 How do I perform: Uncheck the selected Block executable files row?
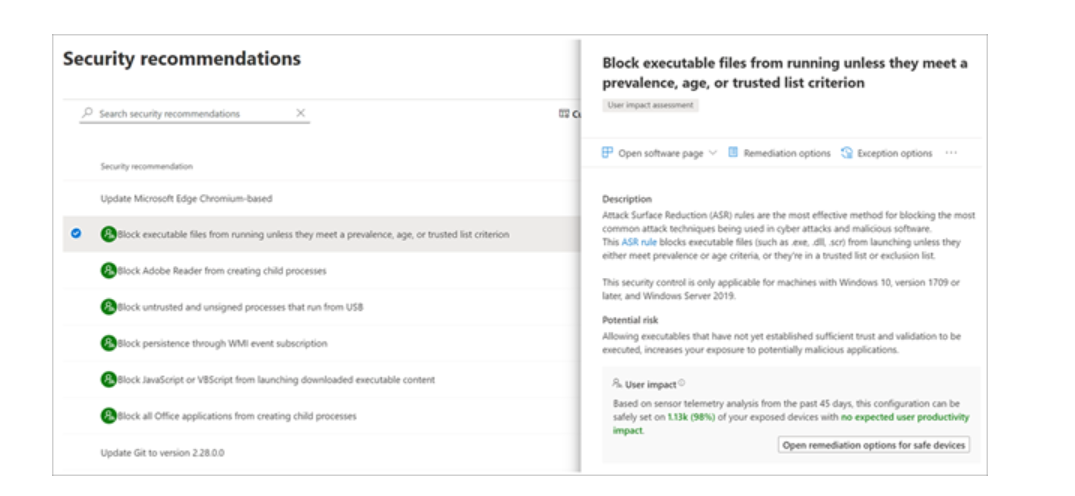[76, 234]
